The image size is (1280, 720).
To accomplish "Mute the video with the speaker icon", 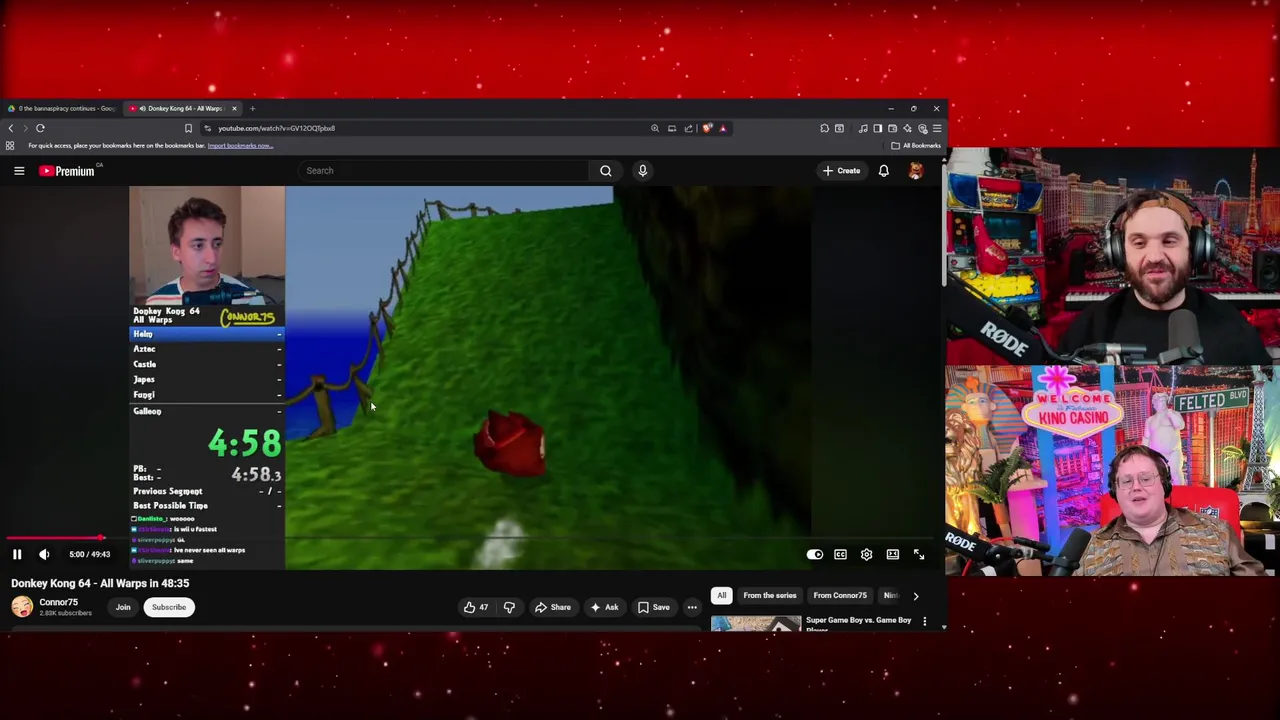I will tap(44, 554).
